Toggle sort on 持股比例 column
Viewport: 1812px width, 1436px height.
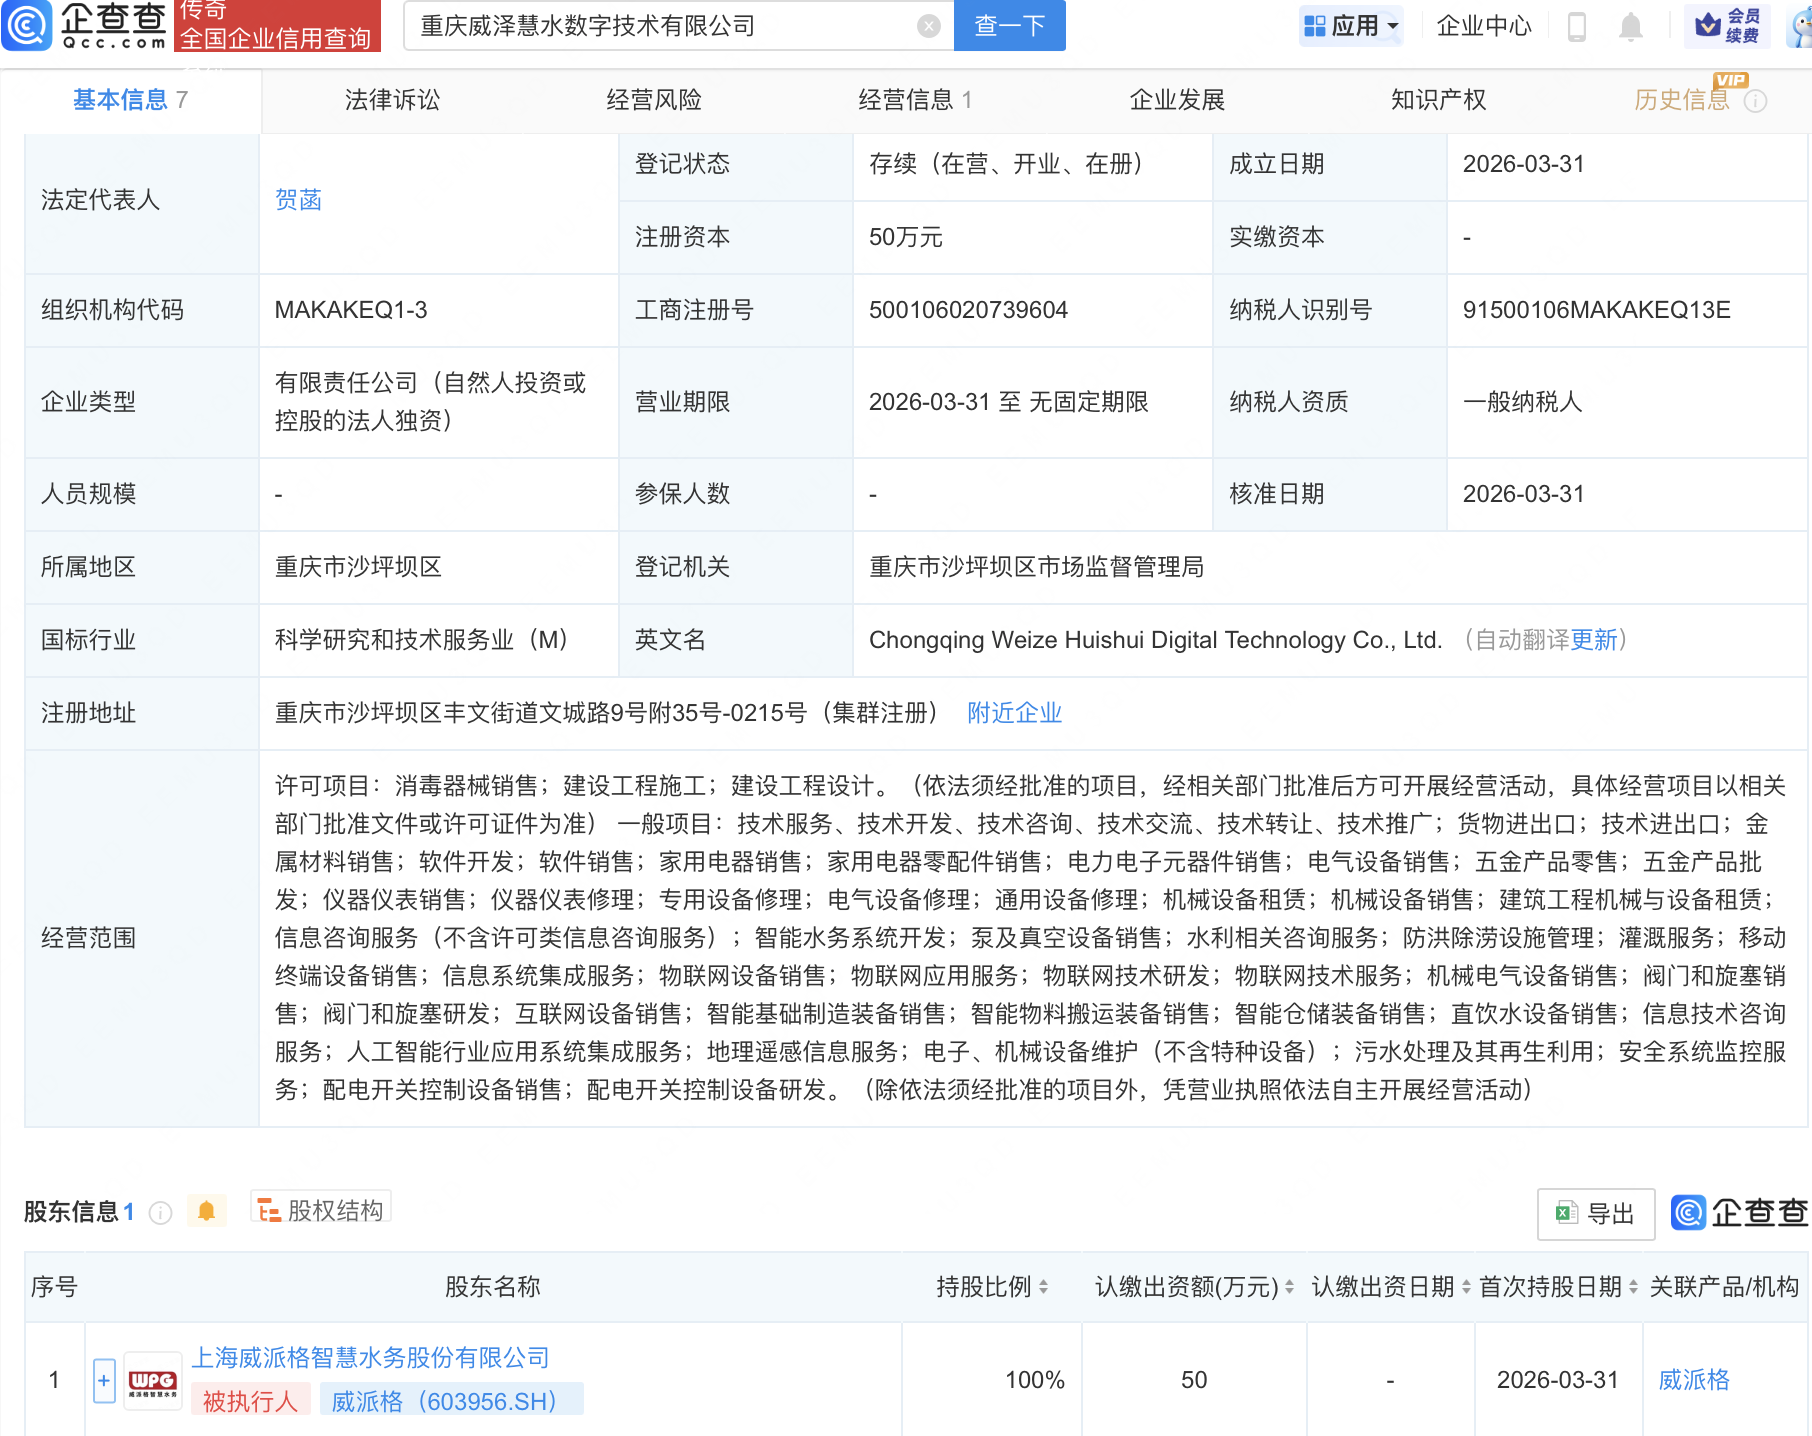coord(1044,1287)
